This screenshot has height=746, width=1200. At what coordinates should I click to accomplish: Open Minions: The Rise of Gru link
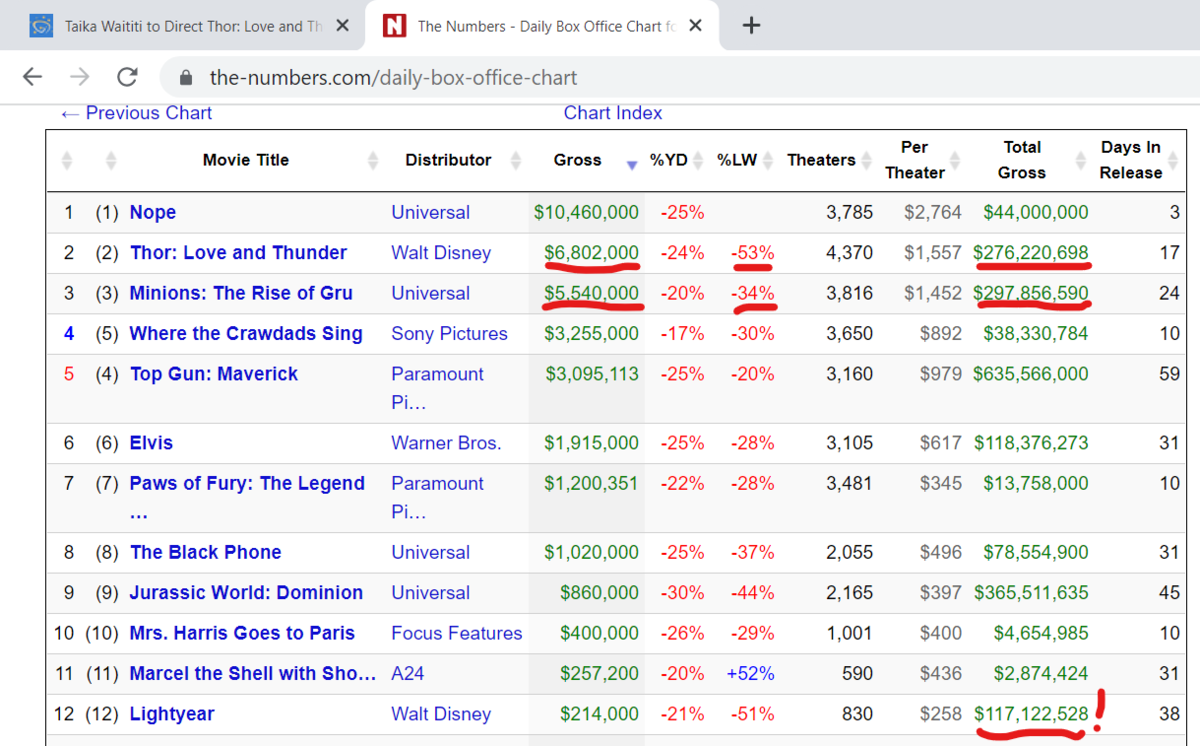(x=241, y=293)
